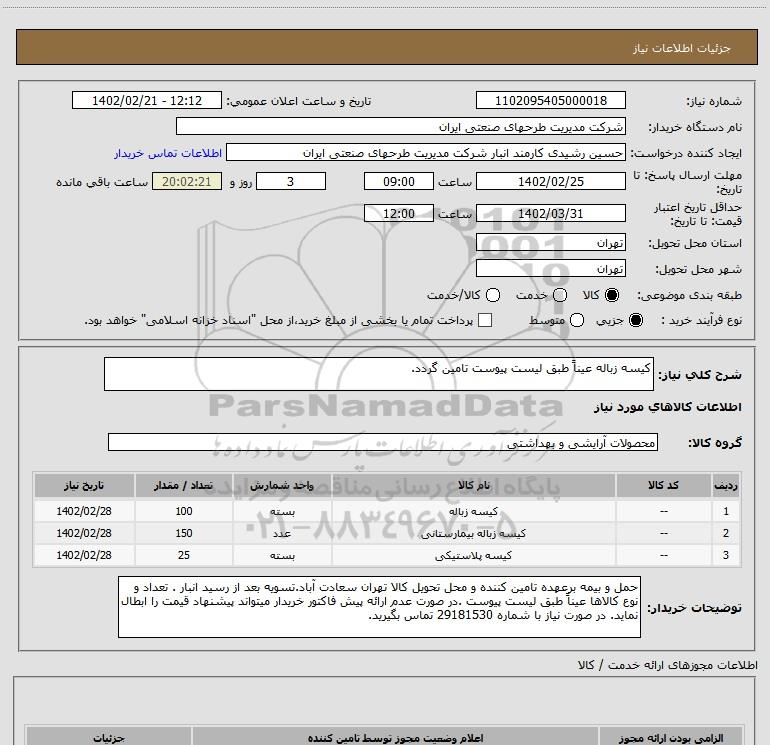
Task: Select the کالا radio button
Action: (612, 295)
